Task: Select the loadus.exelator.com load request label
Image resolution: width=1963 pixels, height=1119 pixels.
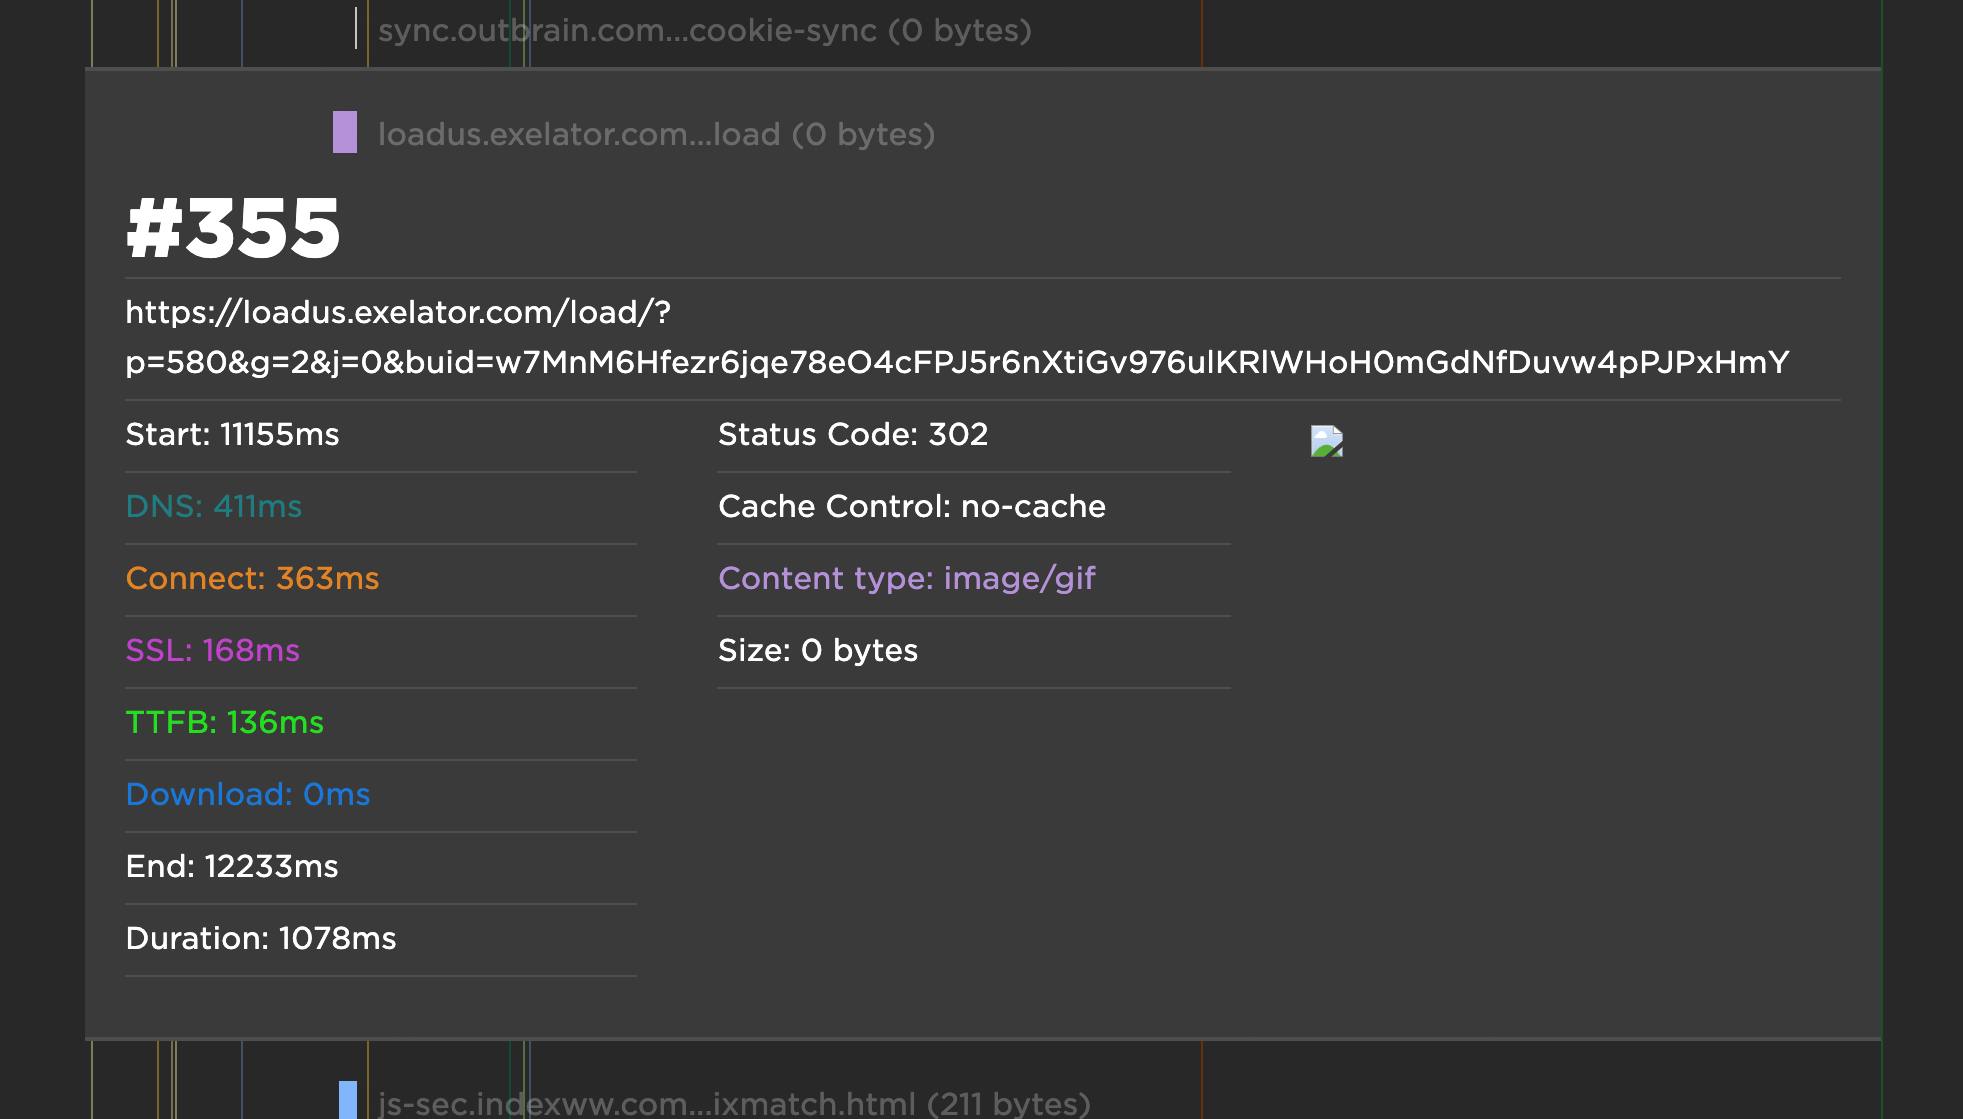Action: (x=656, y=134)
